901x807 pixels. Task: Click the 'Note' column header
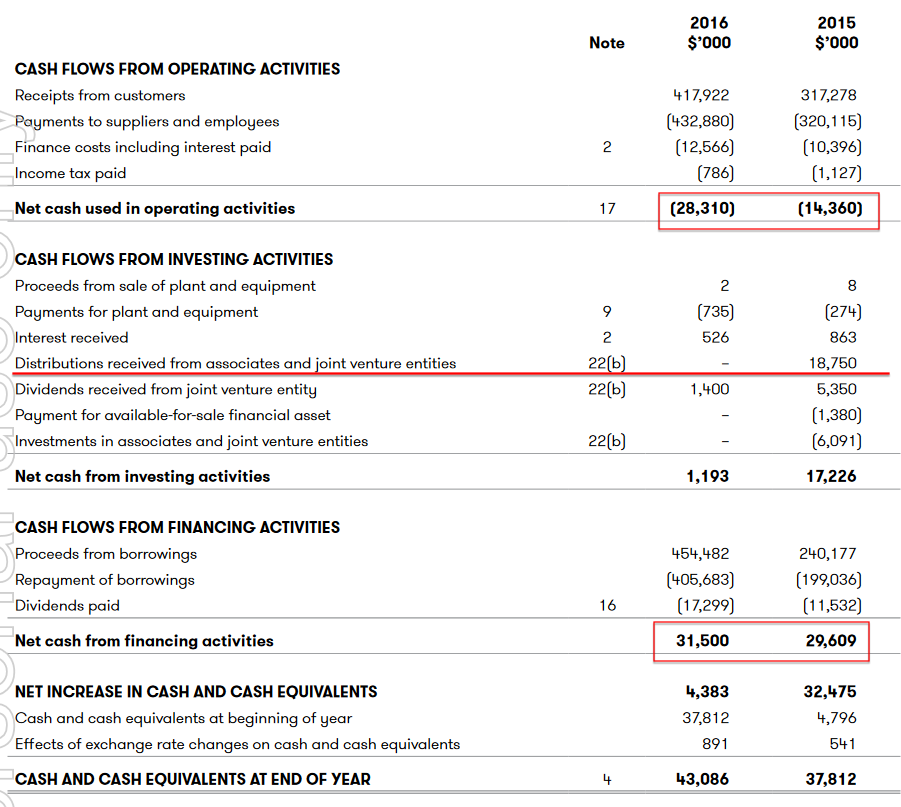click(x=607, y=43)
